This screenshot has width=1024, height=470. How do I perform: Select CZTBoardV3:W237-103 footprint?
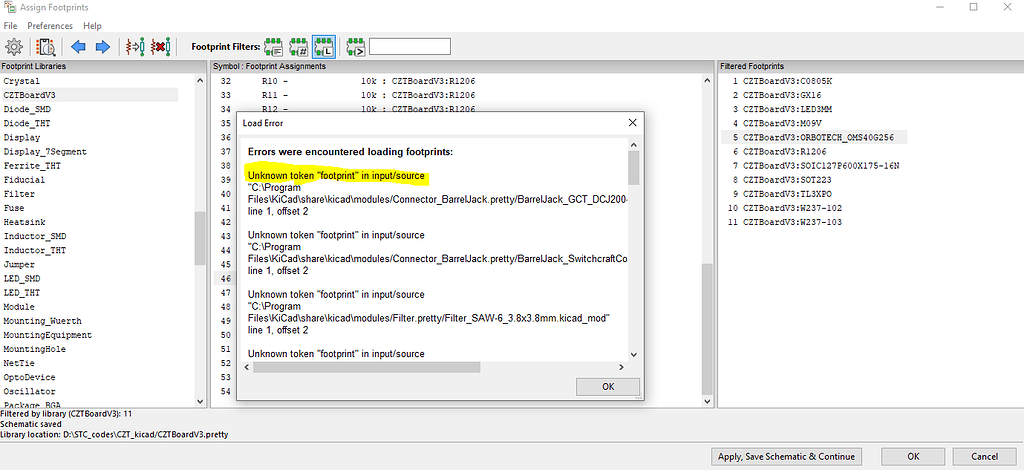coord(792,222)
